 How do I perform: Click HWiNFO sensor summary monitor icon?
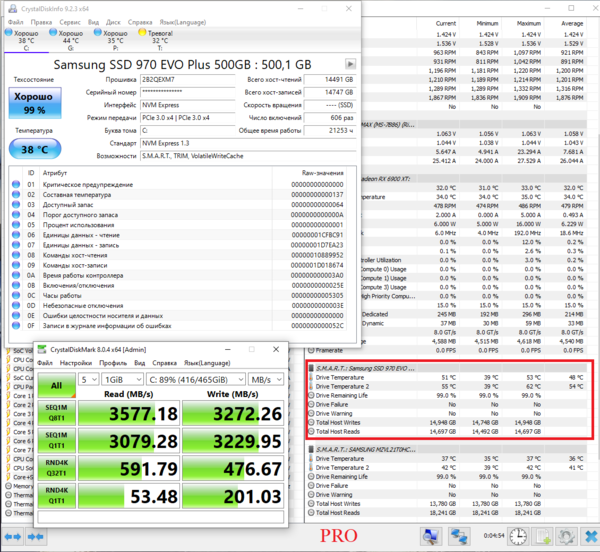430,536
